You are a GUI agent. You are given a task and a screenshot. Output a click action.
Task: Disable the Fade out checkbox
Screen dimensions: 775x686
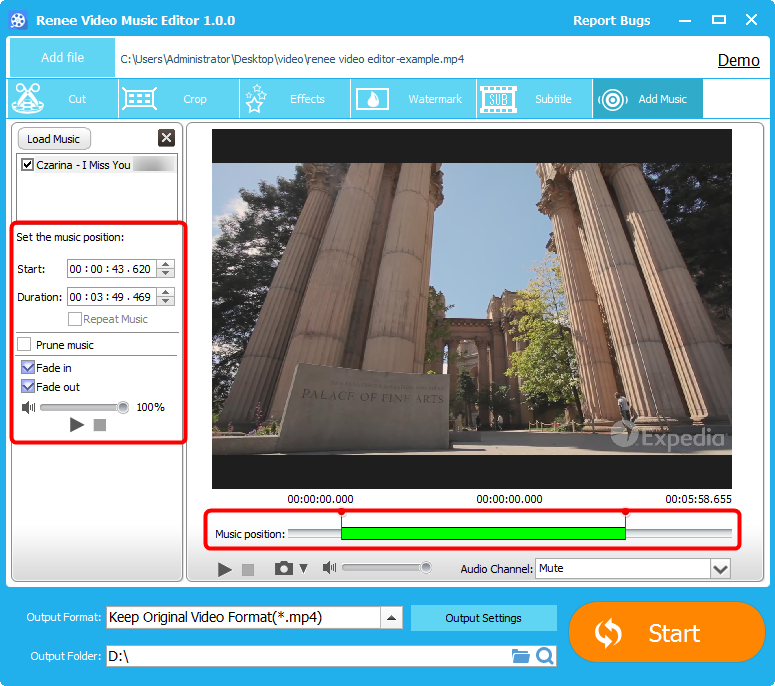point(28,387)
